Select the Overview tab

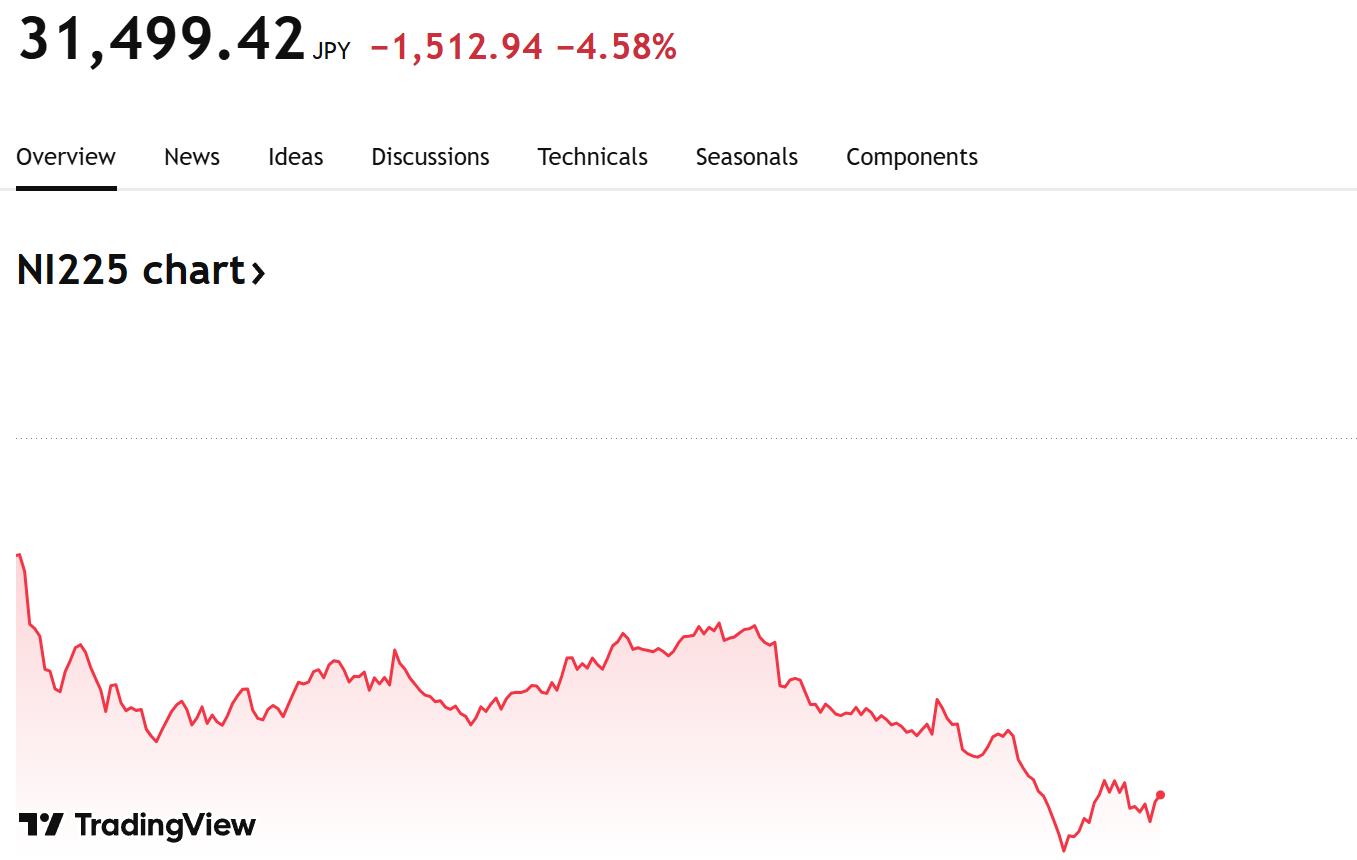point(66,157)
